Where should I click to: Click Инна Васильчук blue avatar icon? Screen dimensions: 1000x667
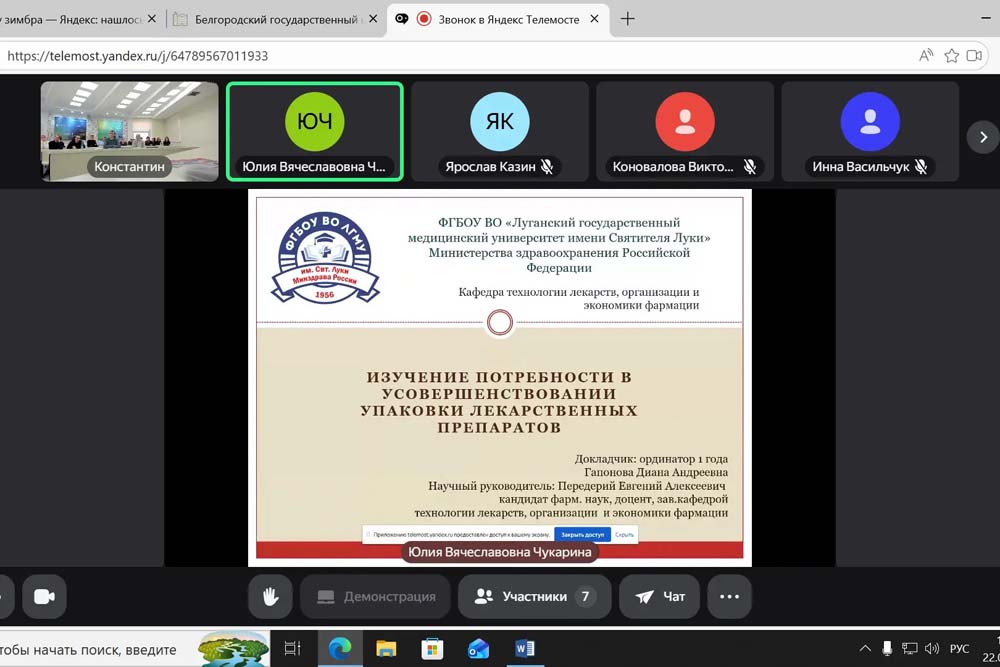pos(870,121)
